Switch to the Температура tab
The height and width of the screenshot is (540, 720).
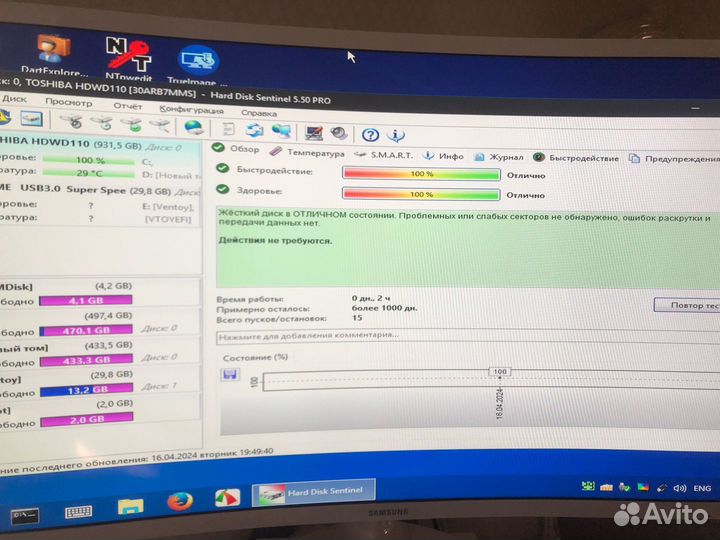(x=307, y=152)
